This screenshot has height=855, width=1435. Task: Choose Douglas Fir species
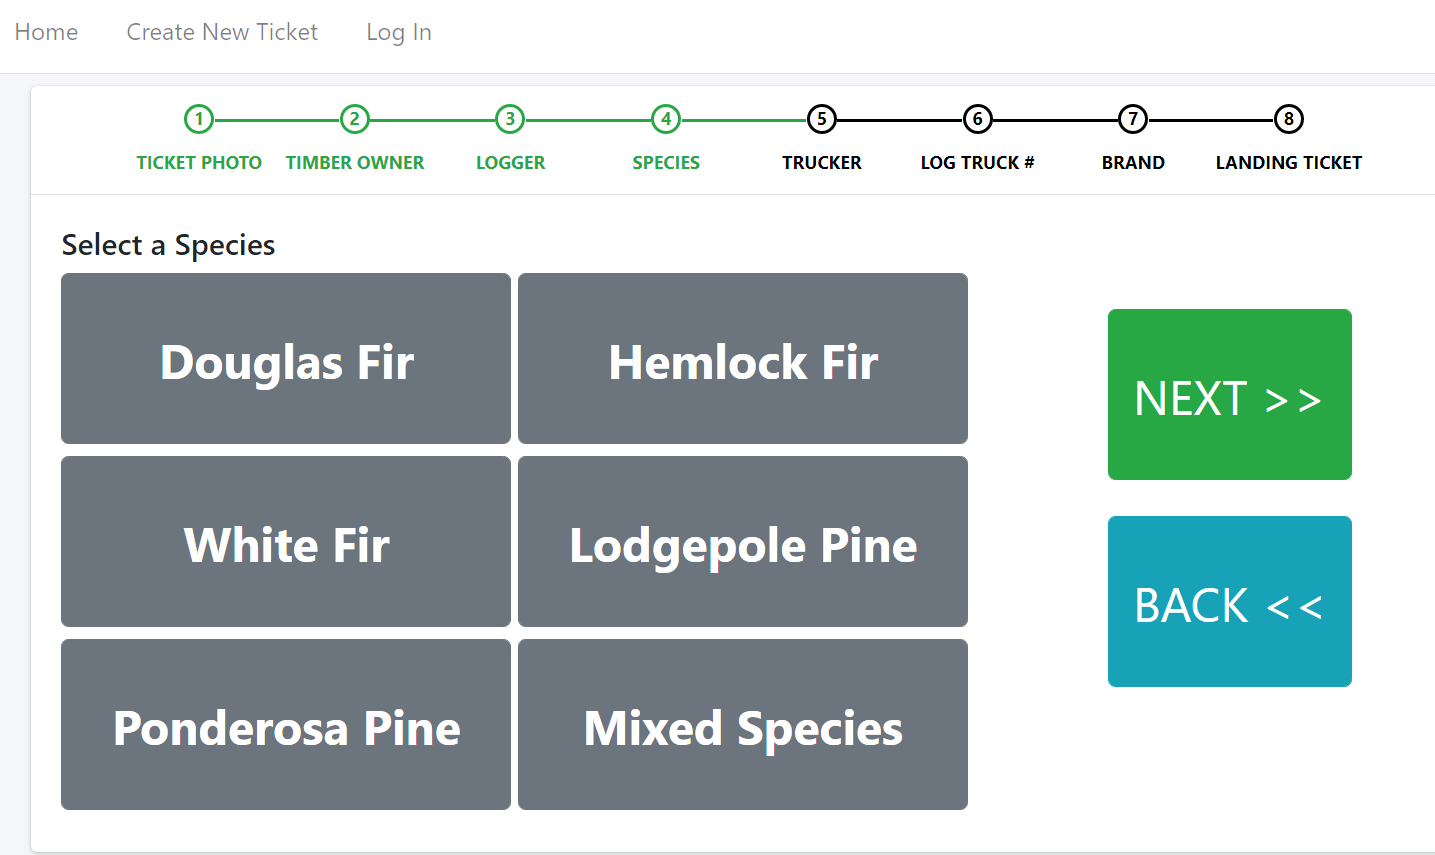point(286,359)
